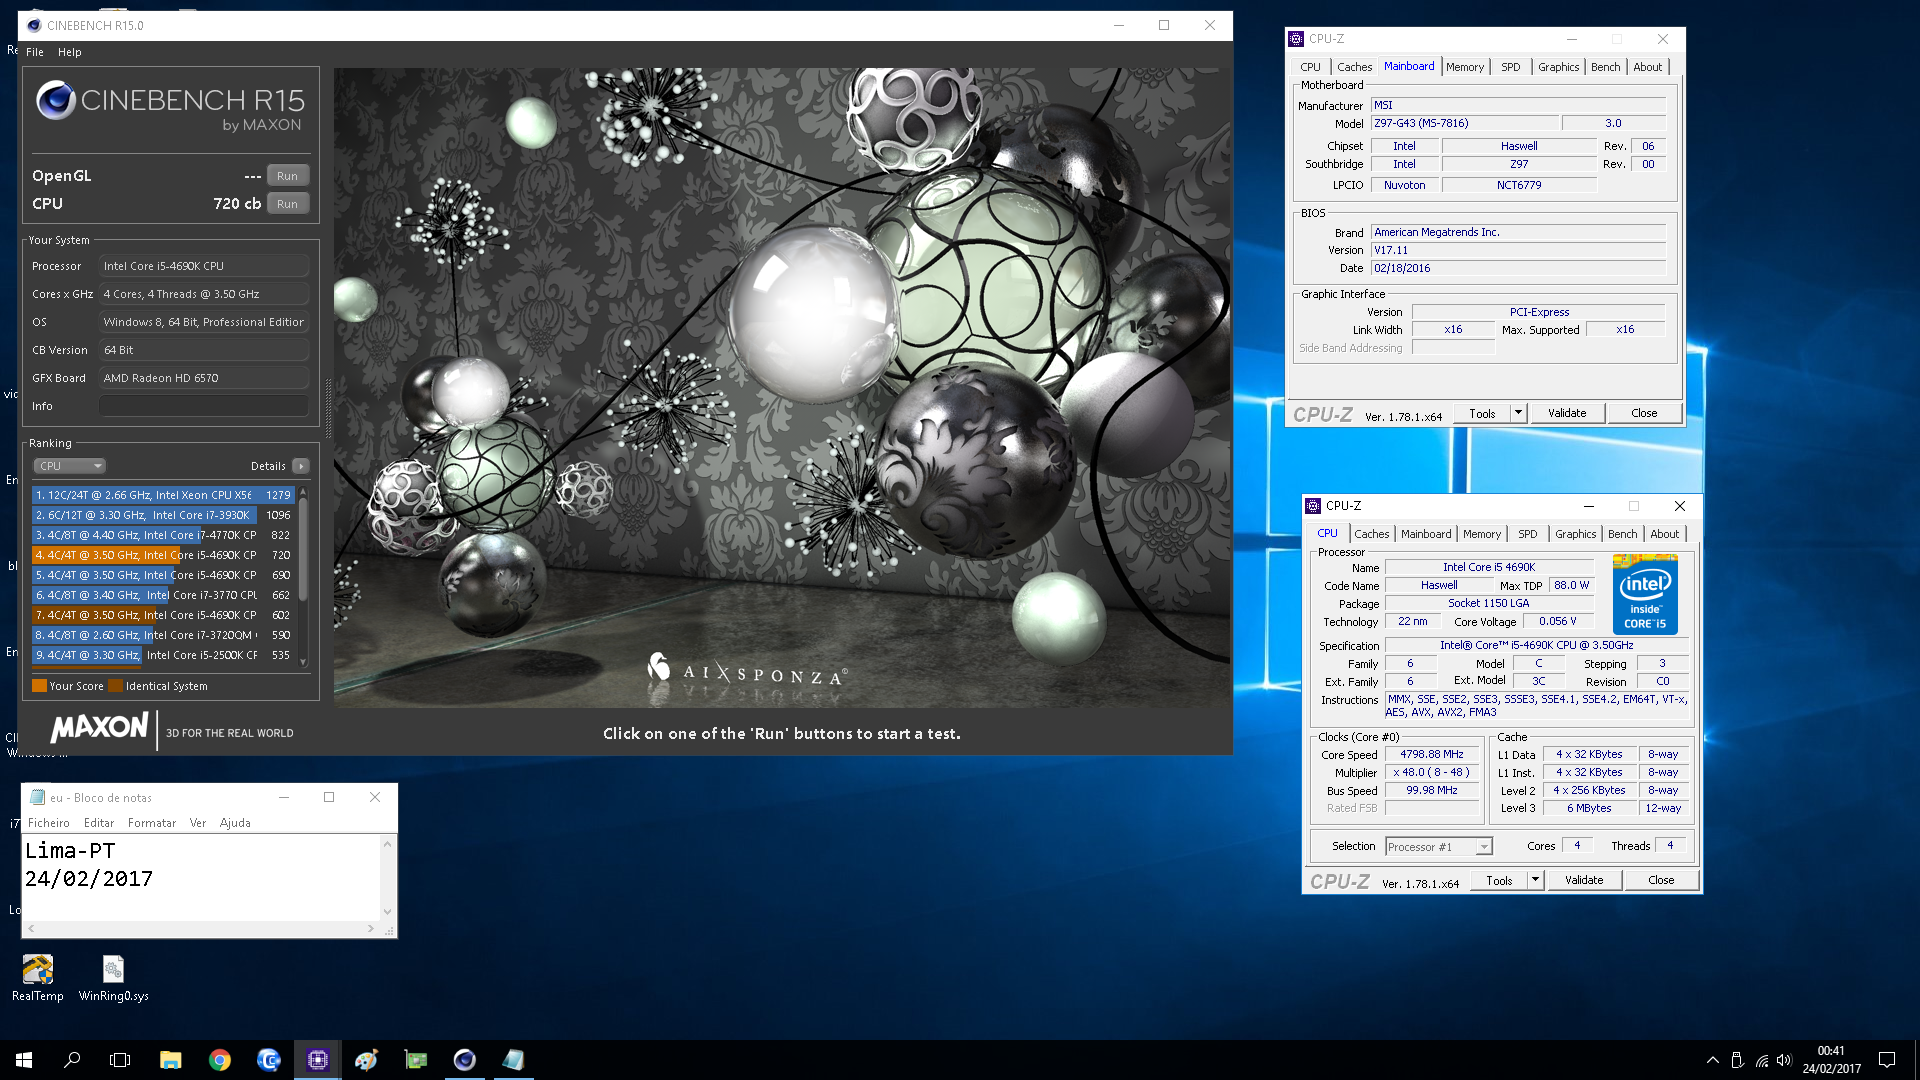Open Caches tab in upper CPU-Z window

pyautogui.click(x=1354, y=67)
